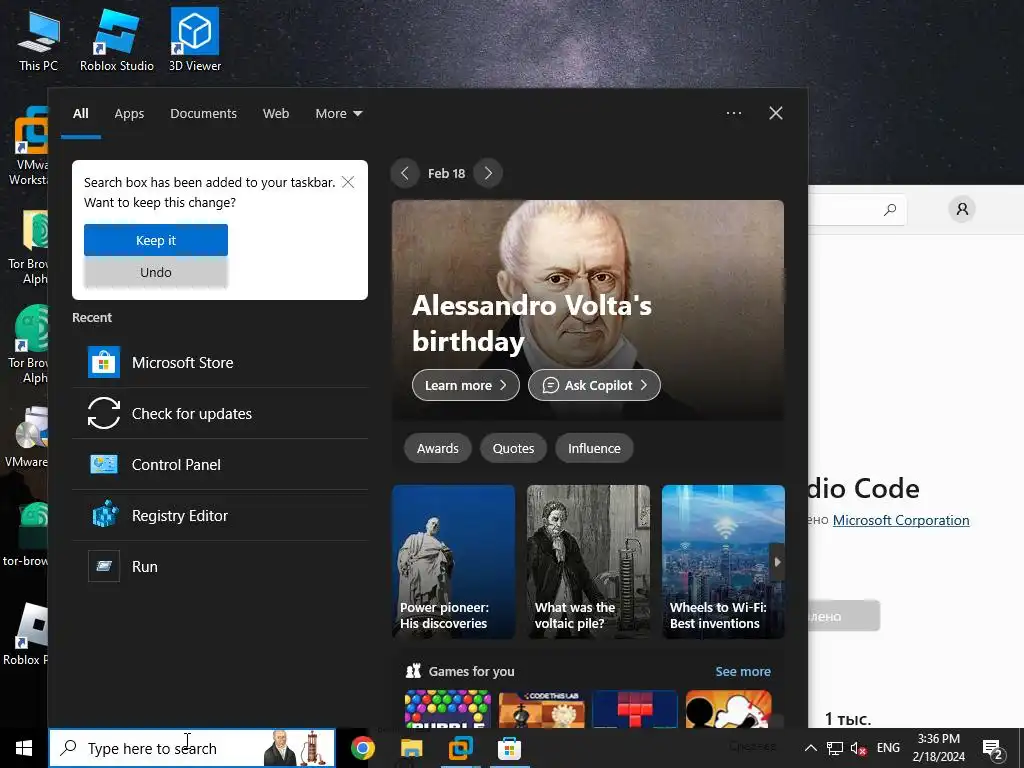Select the 3D Viewer desktop shortcut
The height and width of the screenshot is (768, 1024).
pyautogui.click(x=195, y=41)
